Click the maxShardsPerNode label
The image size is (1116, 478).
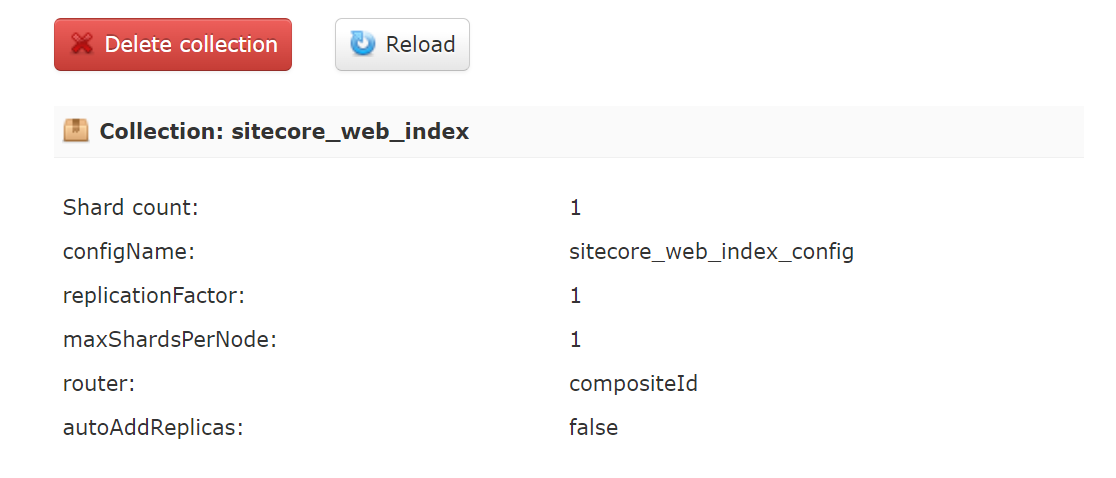tap(169, 340)
